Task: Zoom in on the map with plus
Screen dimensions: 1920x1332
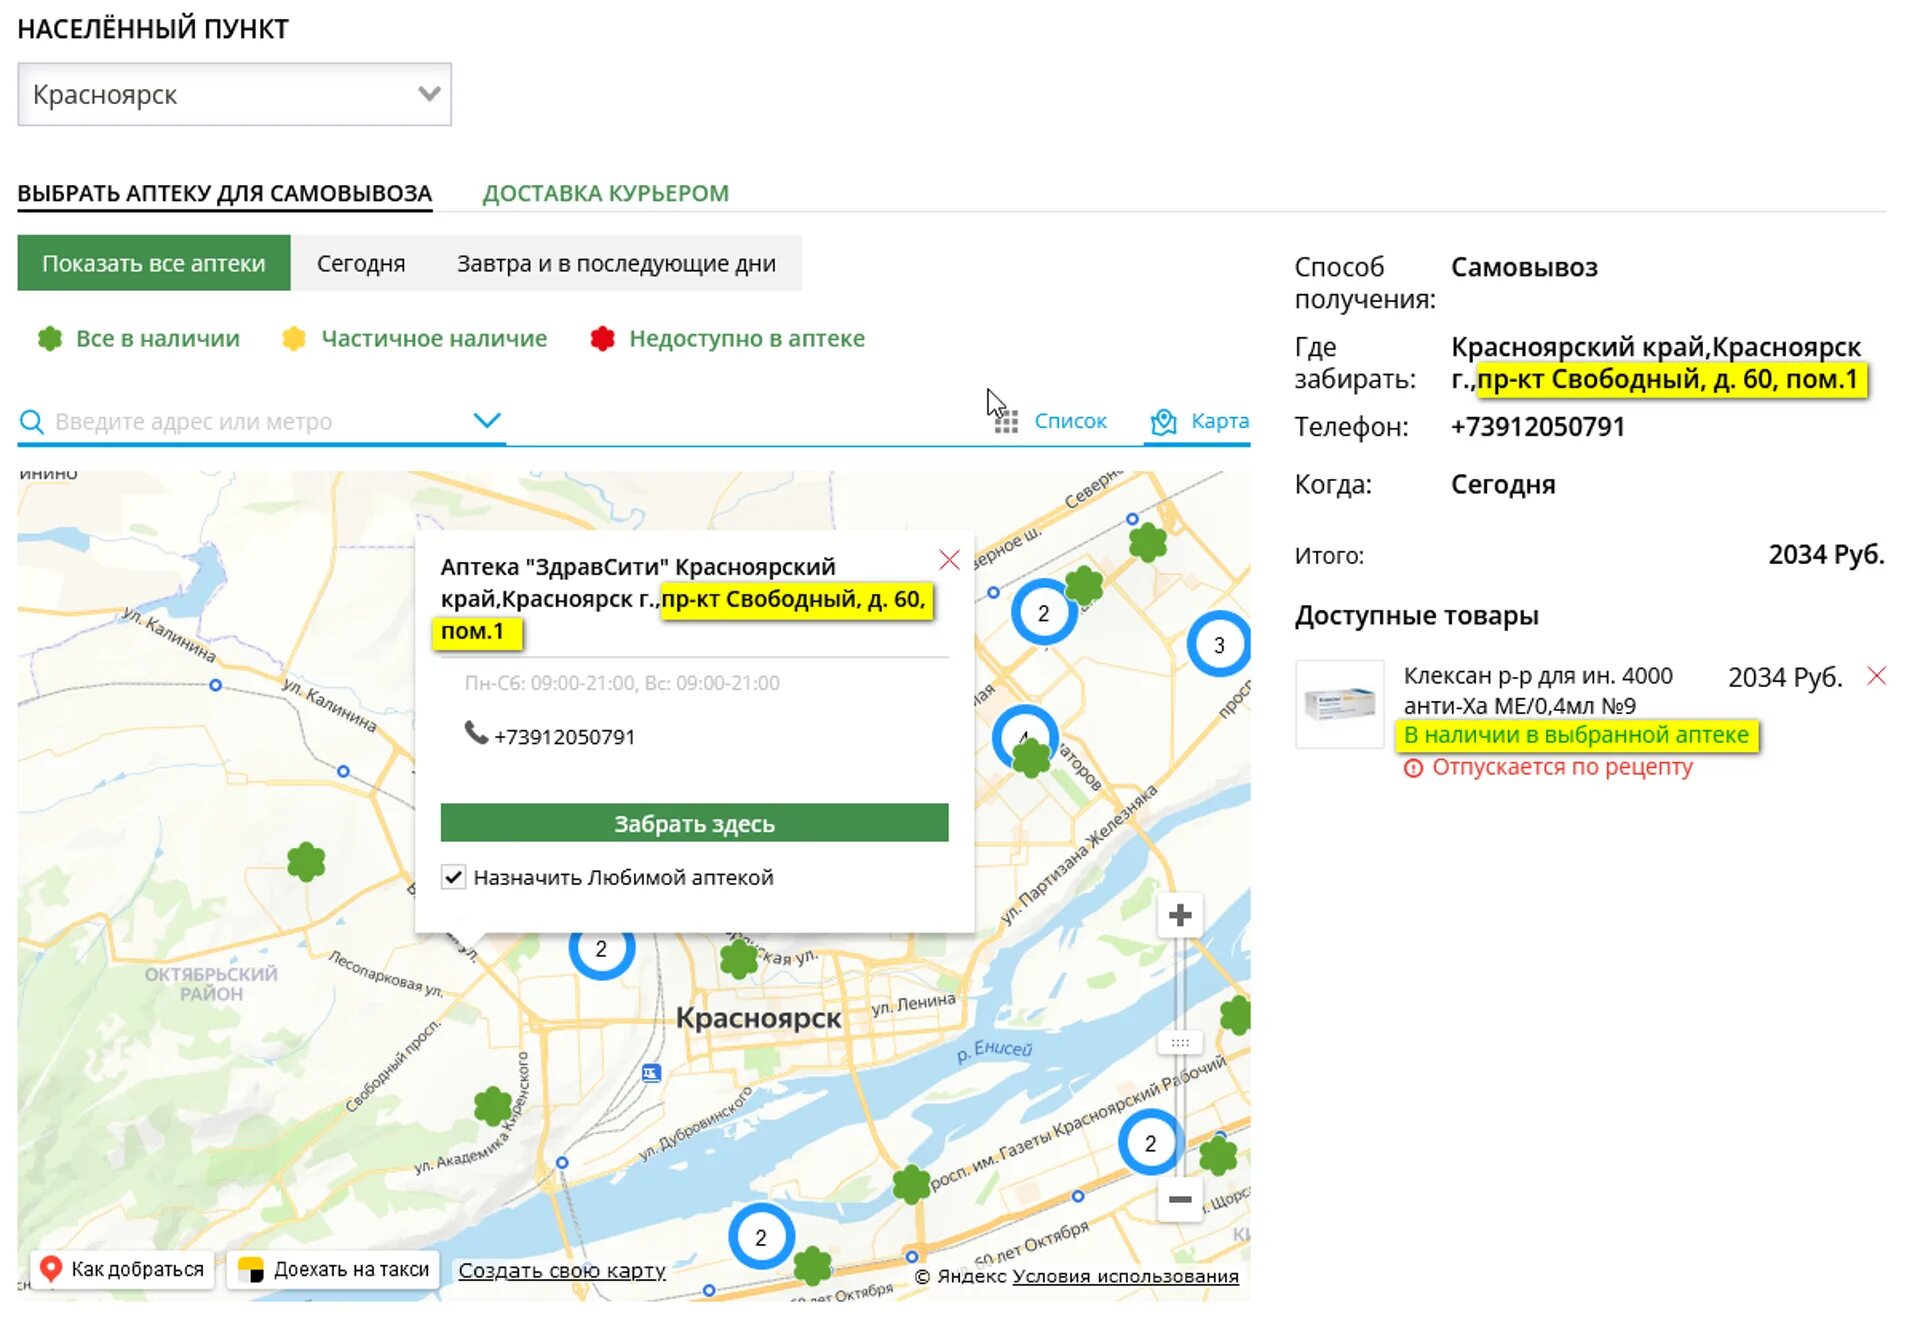Action: coord(1180,915)
